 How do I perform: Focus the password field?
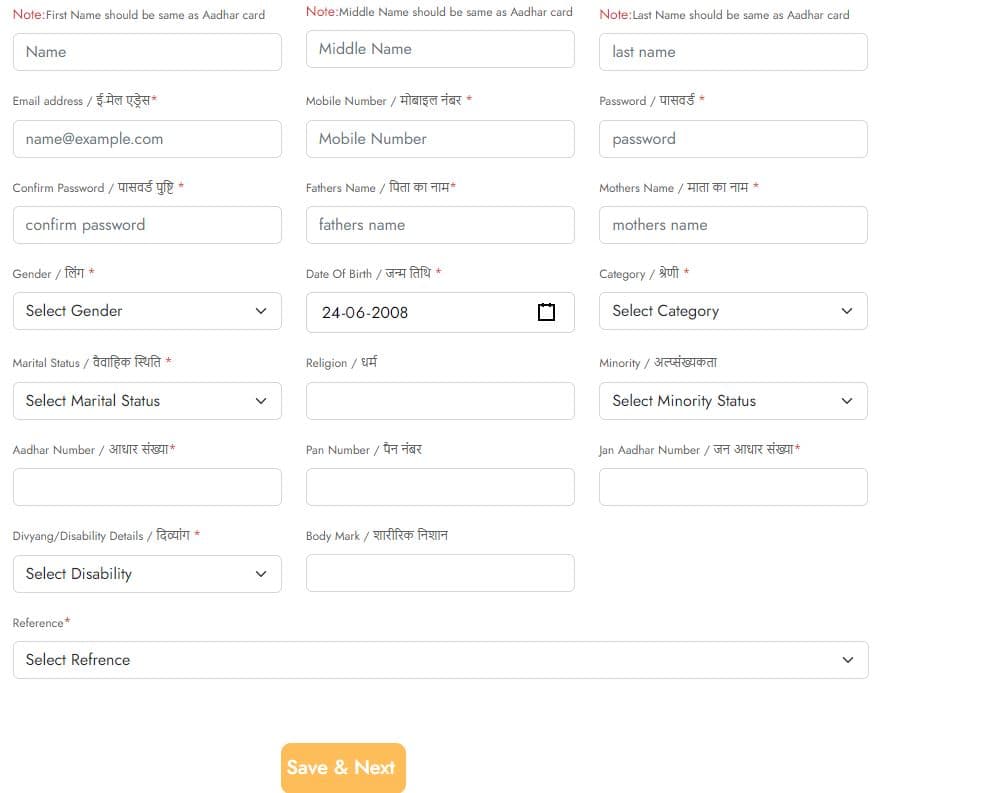point(732,139)
